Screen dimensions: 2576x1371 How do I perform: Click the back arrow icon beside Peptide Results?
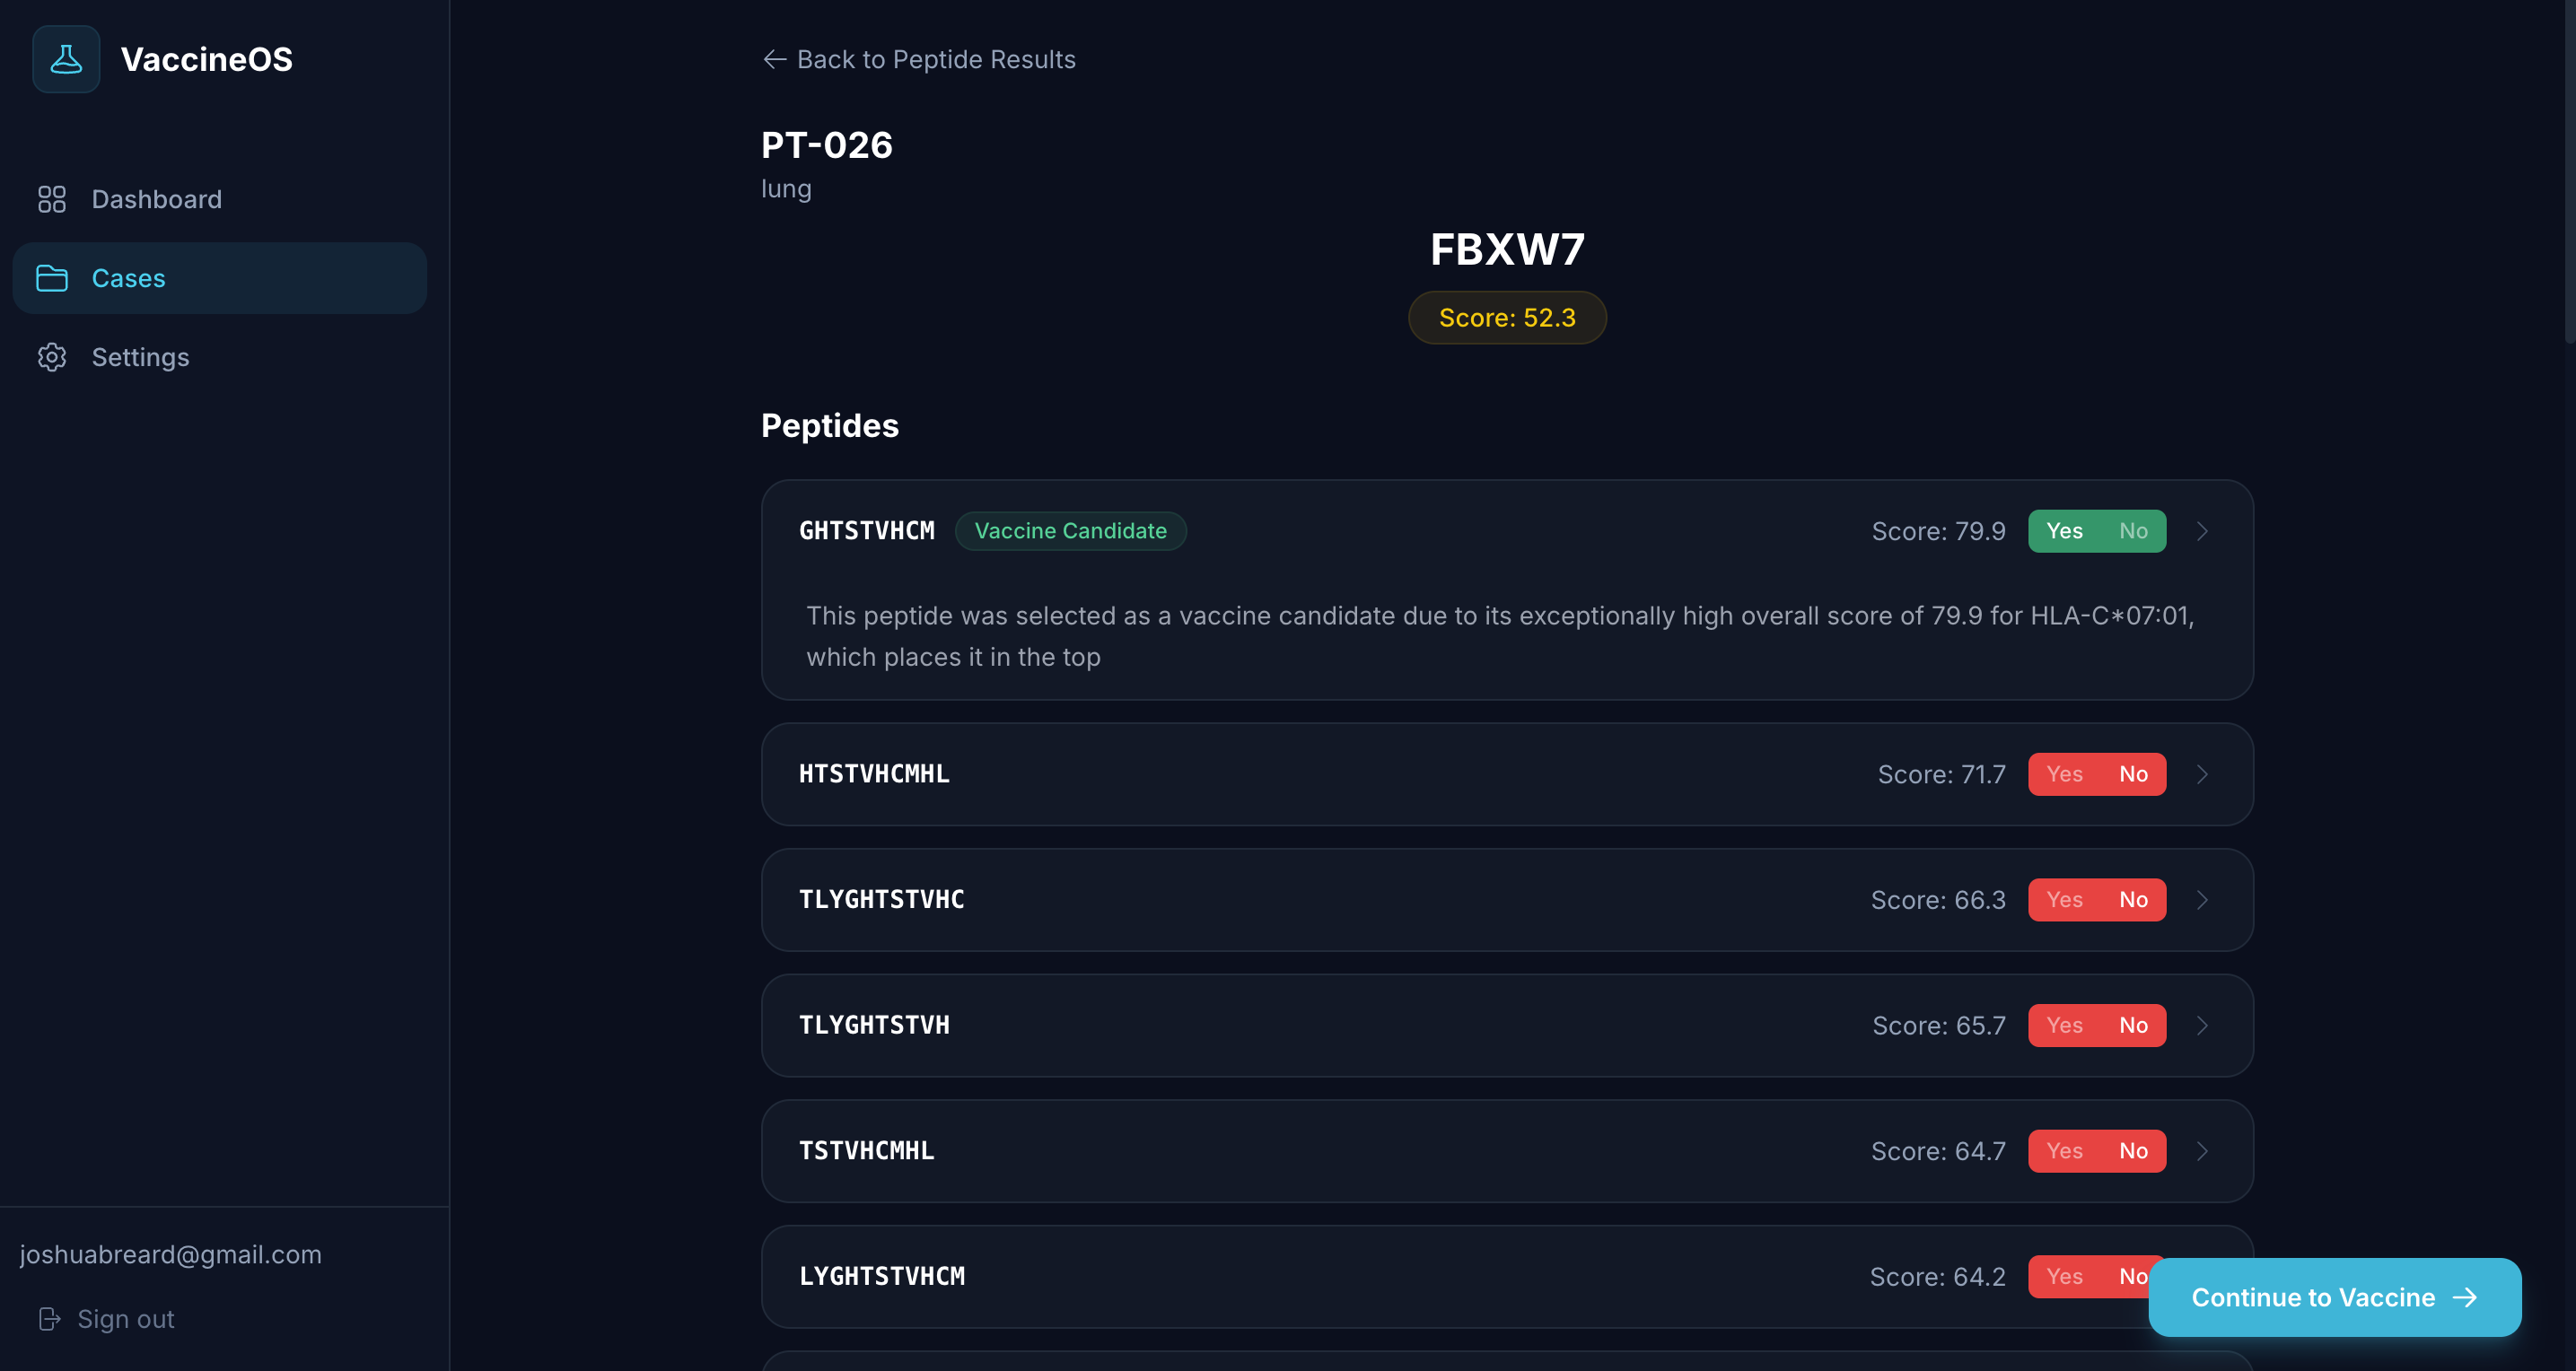[774, 59]
